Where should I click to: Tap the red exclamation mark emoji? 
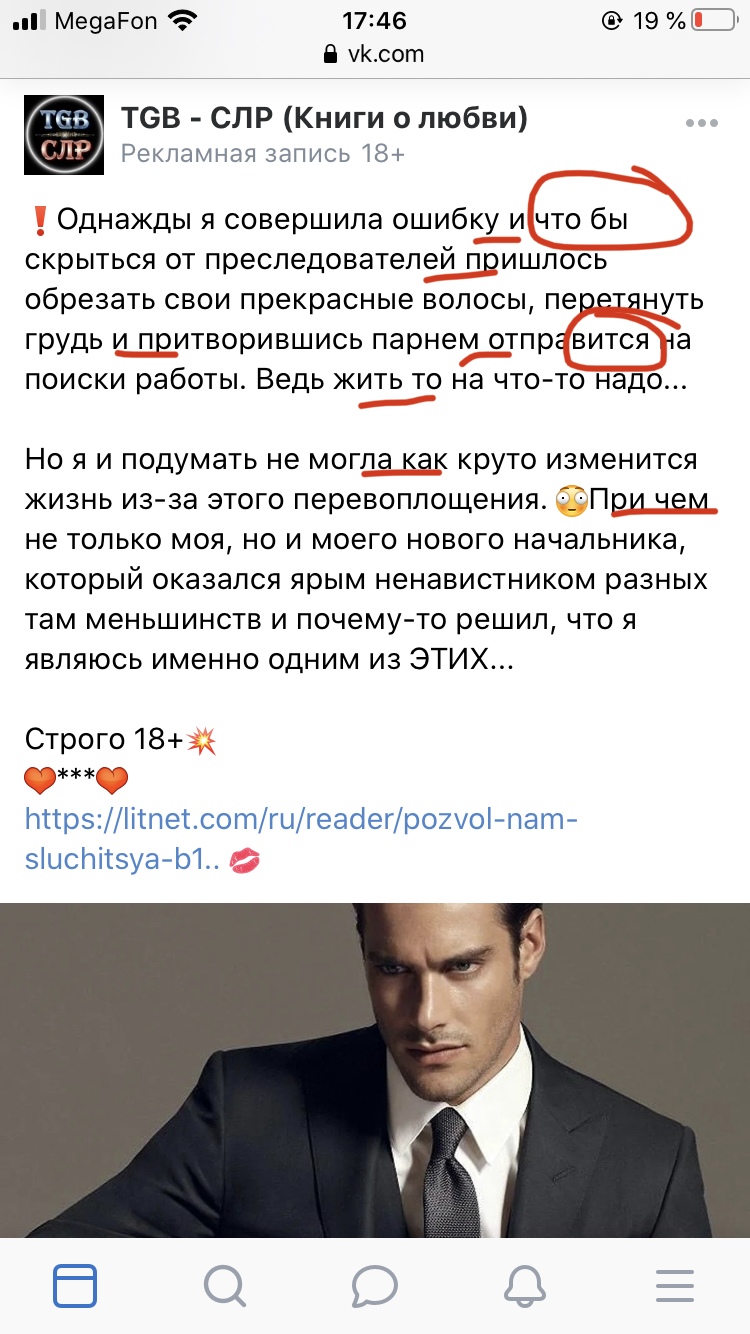[x=40, y=219]
